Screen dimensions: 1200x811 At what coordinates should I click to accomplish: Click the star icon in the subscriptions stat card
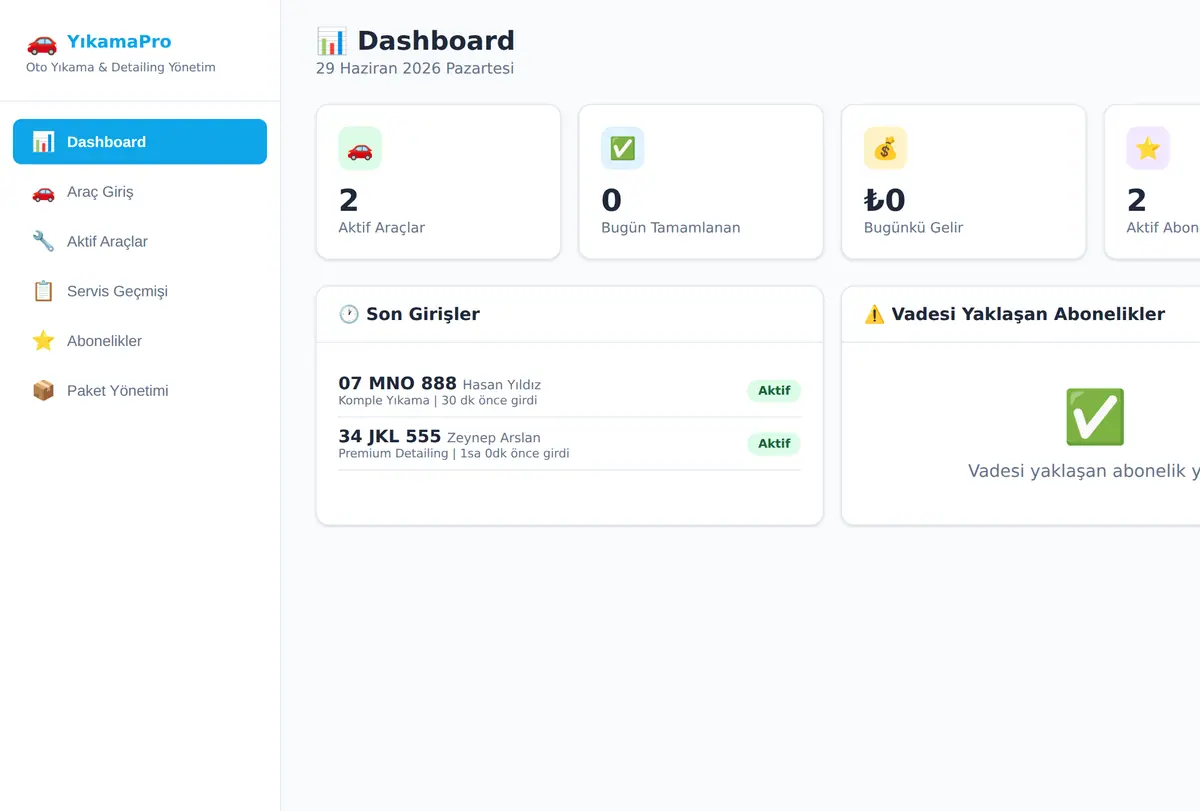pos(1148,149)
